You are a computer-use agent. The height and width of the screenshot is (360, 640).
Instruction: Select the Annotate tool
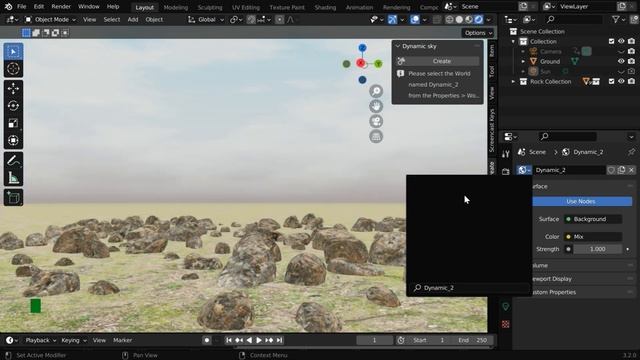13,160
